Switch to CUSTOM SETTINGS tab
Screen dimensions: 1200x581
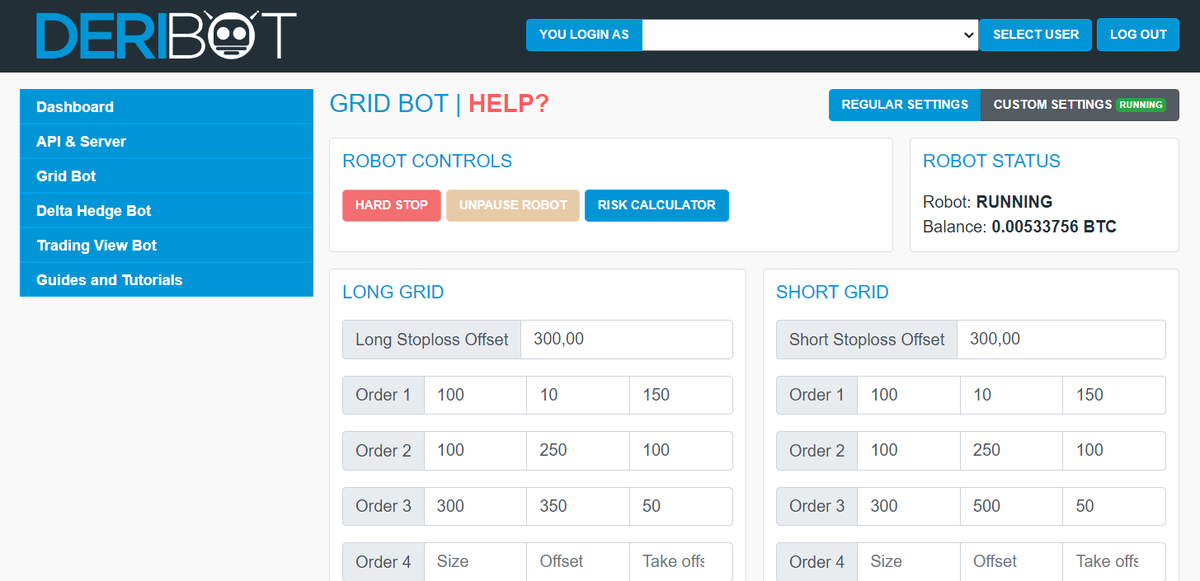[1079, 105]
